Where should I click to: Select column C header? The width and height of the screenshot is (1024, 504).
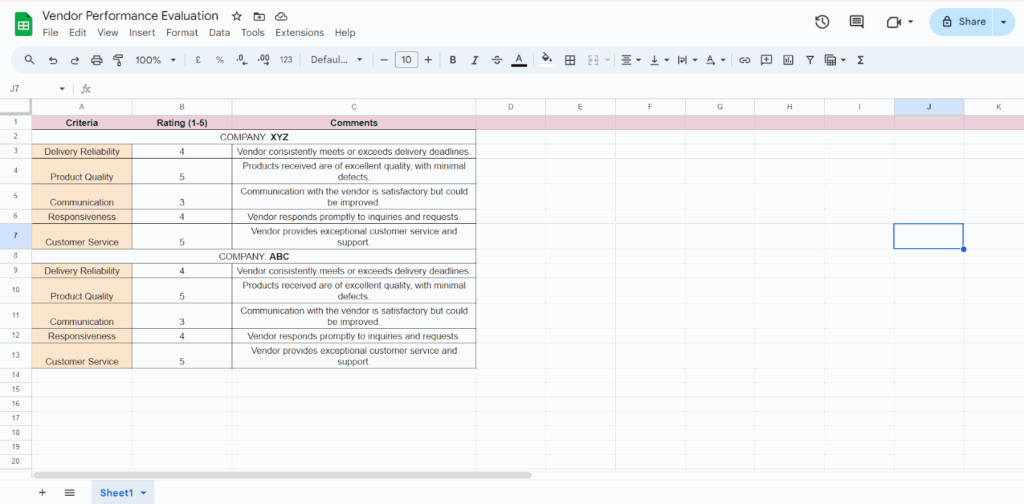tap(354, 106)
